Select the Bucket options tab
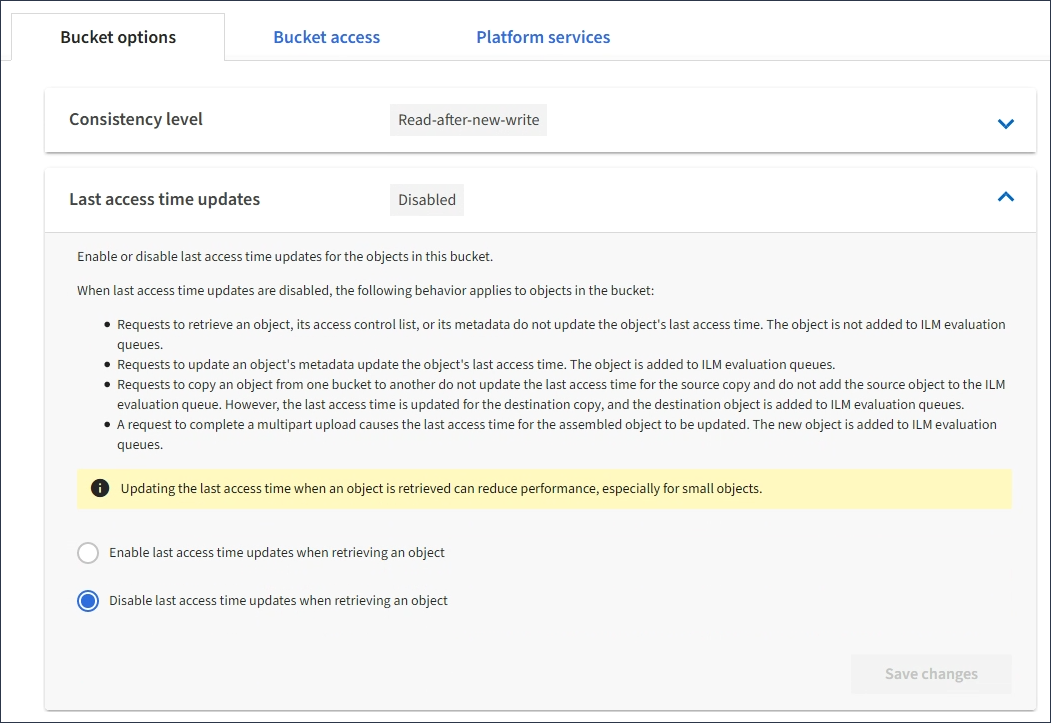This screenshot has width=1051, height=723. (118, 37)
